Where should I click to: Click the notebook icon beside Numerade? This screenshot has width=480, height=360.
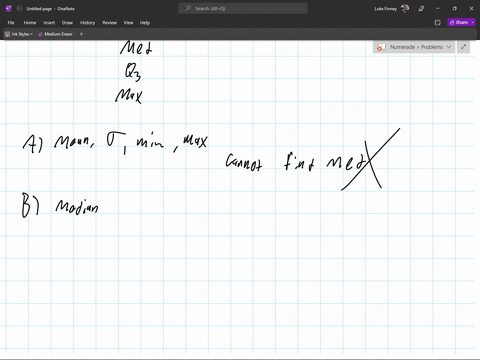(x=381, y=47)
